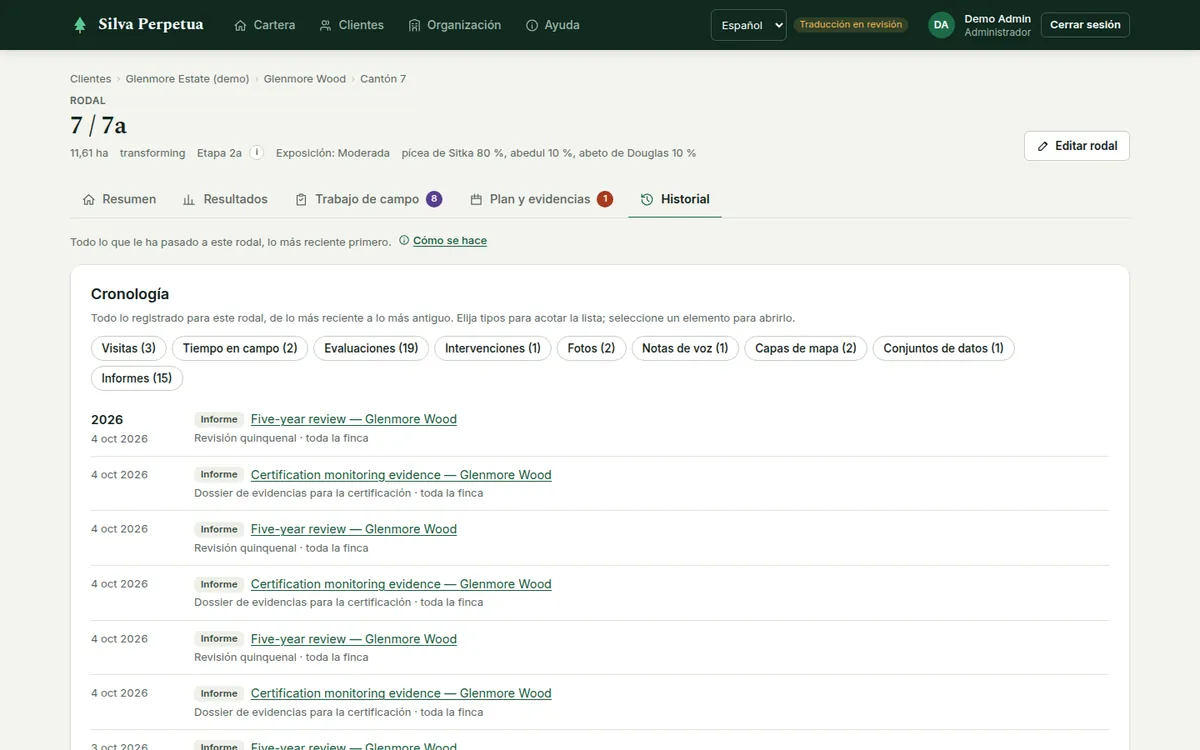Open the Español language dropdown
1200x750 pixels.
click(749, 25)
